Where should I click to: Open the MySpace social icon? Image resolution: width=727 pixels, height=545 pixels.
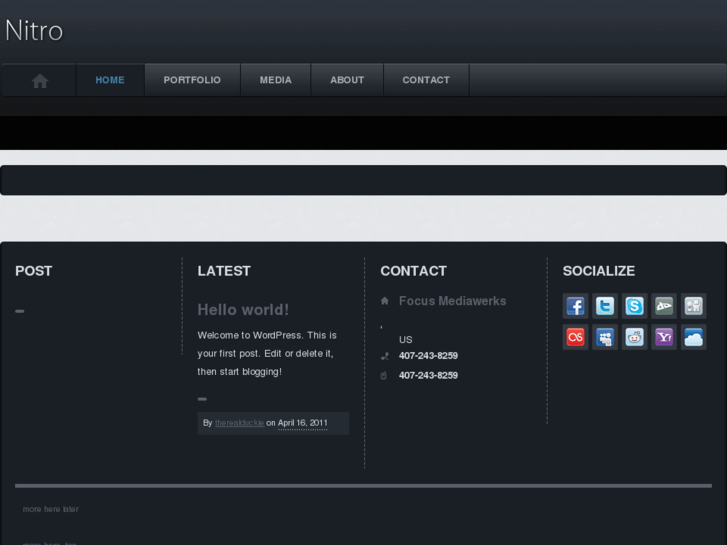605,337
